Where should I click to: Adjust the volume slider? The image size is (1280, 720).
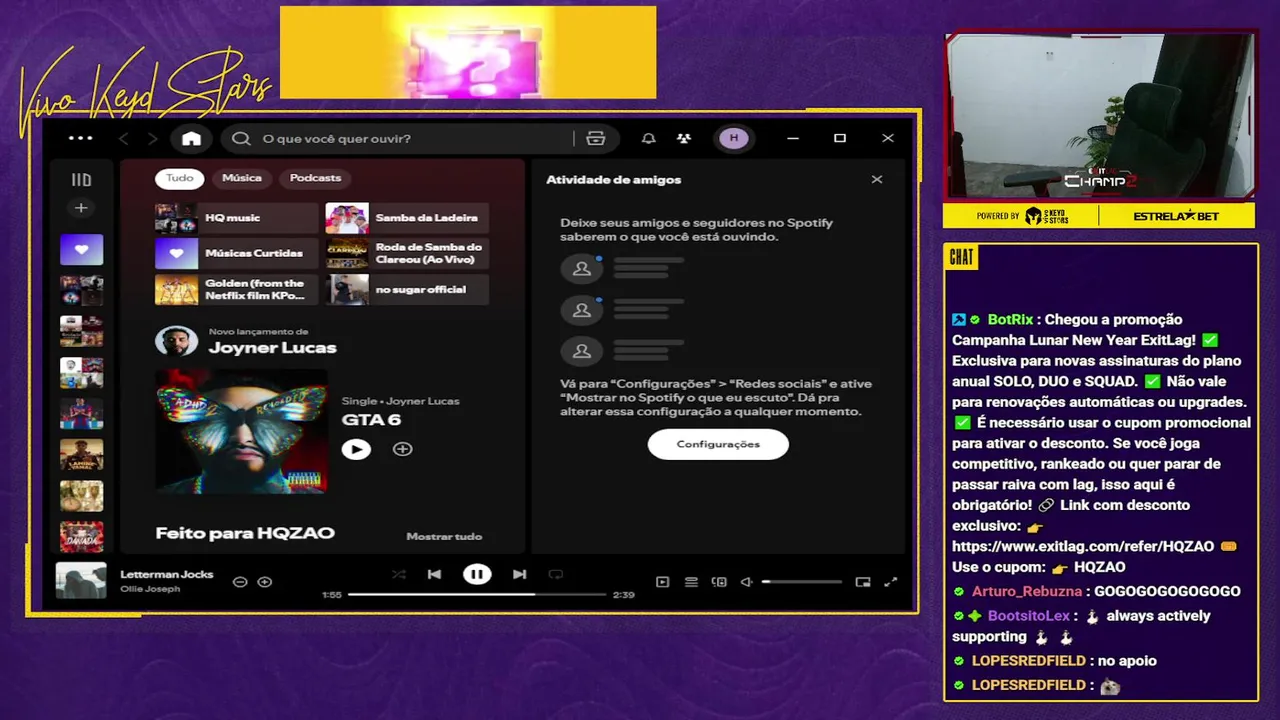point(802,581)
